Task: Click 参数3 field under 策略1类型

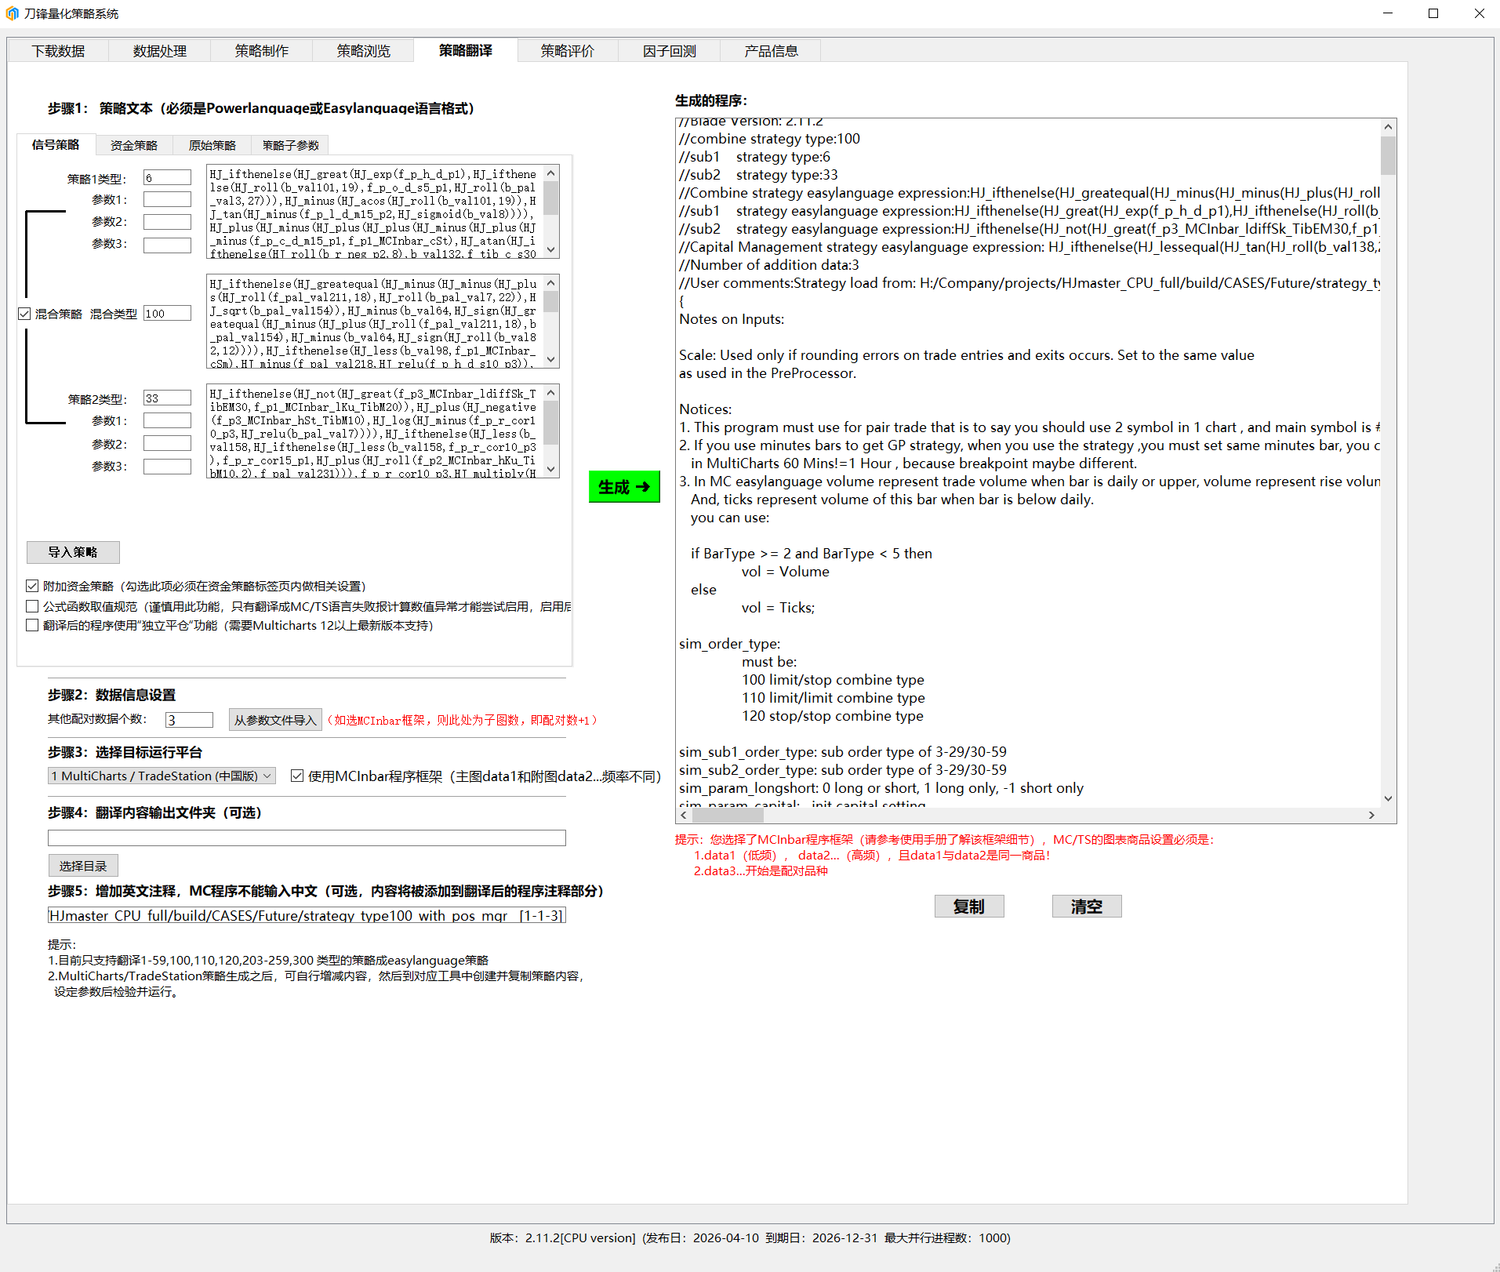Action: coord(167,244)
